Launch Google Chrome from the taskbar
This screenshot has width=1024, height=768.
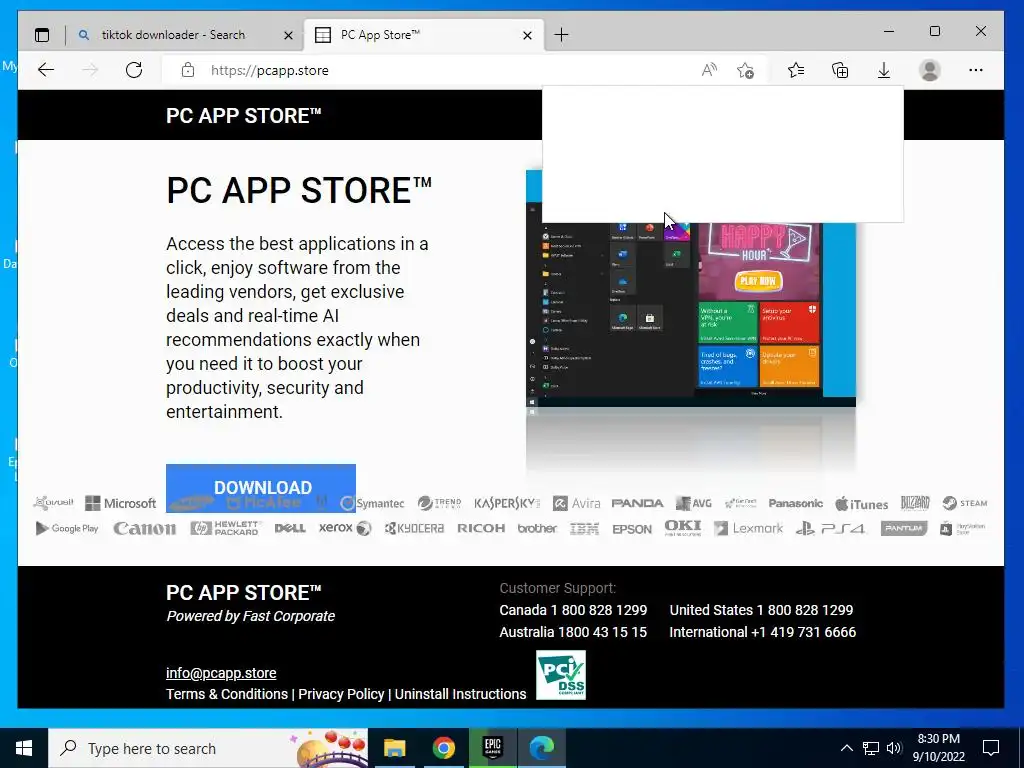(443, 748)
